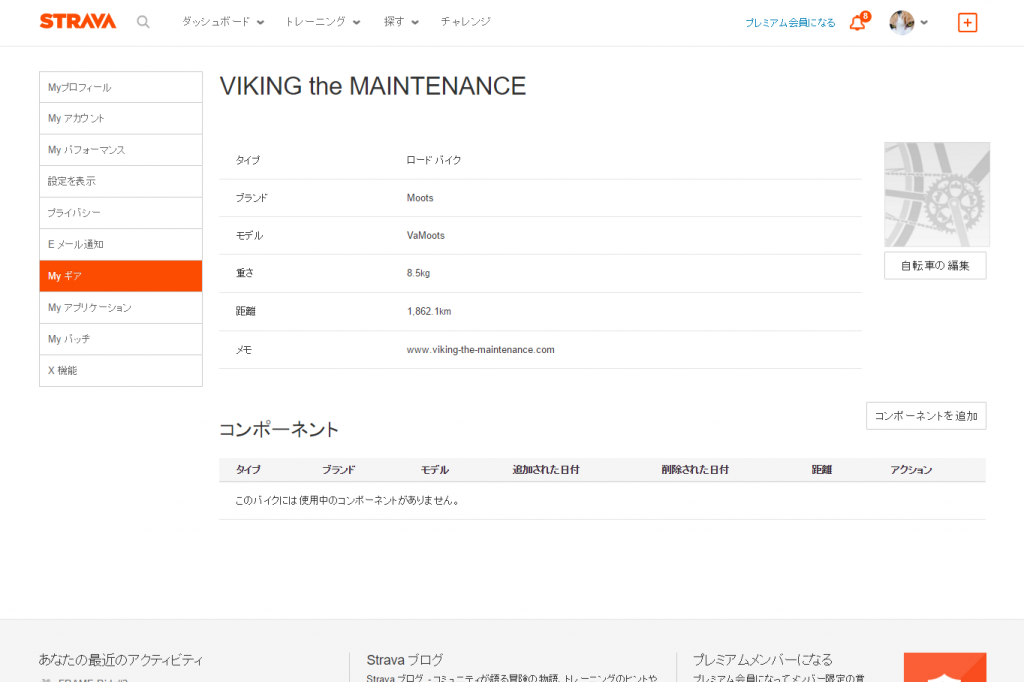Viewport: 1024px width, 682px height.
Task: Click the プレミアム会員になる link
Action: (x=789, y=23)
